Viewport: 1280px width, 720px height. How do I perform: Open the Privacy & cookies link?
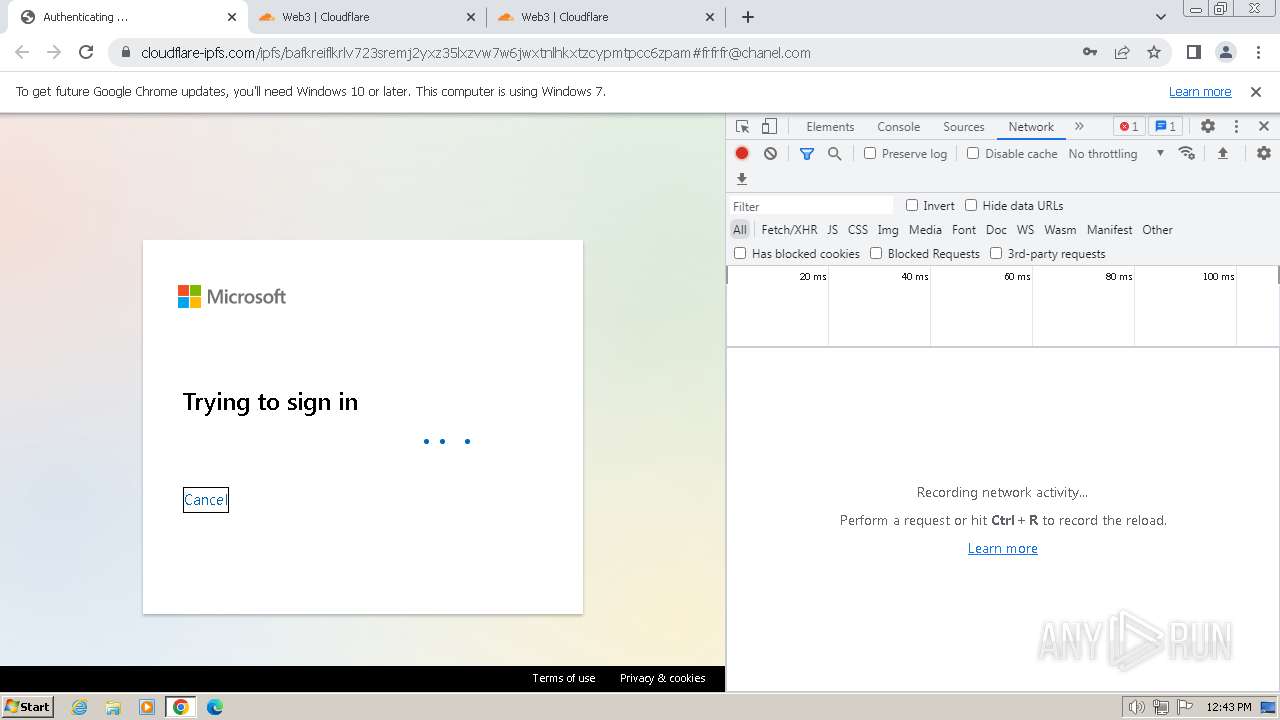(x=663, y=678)
